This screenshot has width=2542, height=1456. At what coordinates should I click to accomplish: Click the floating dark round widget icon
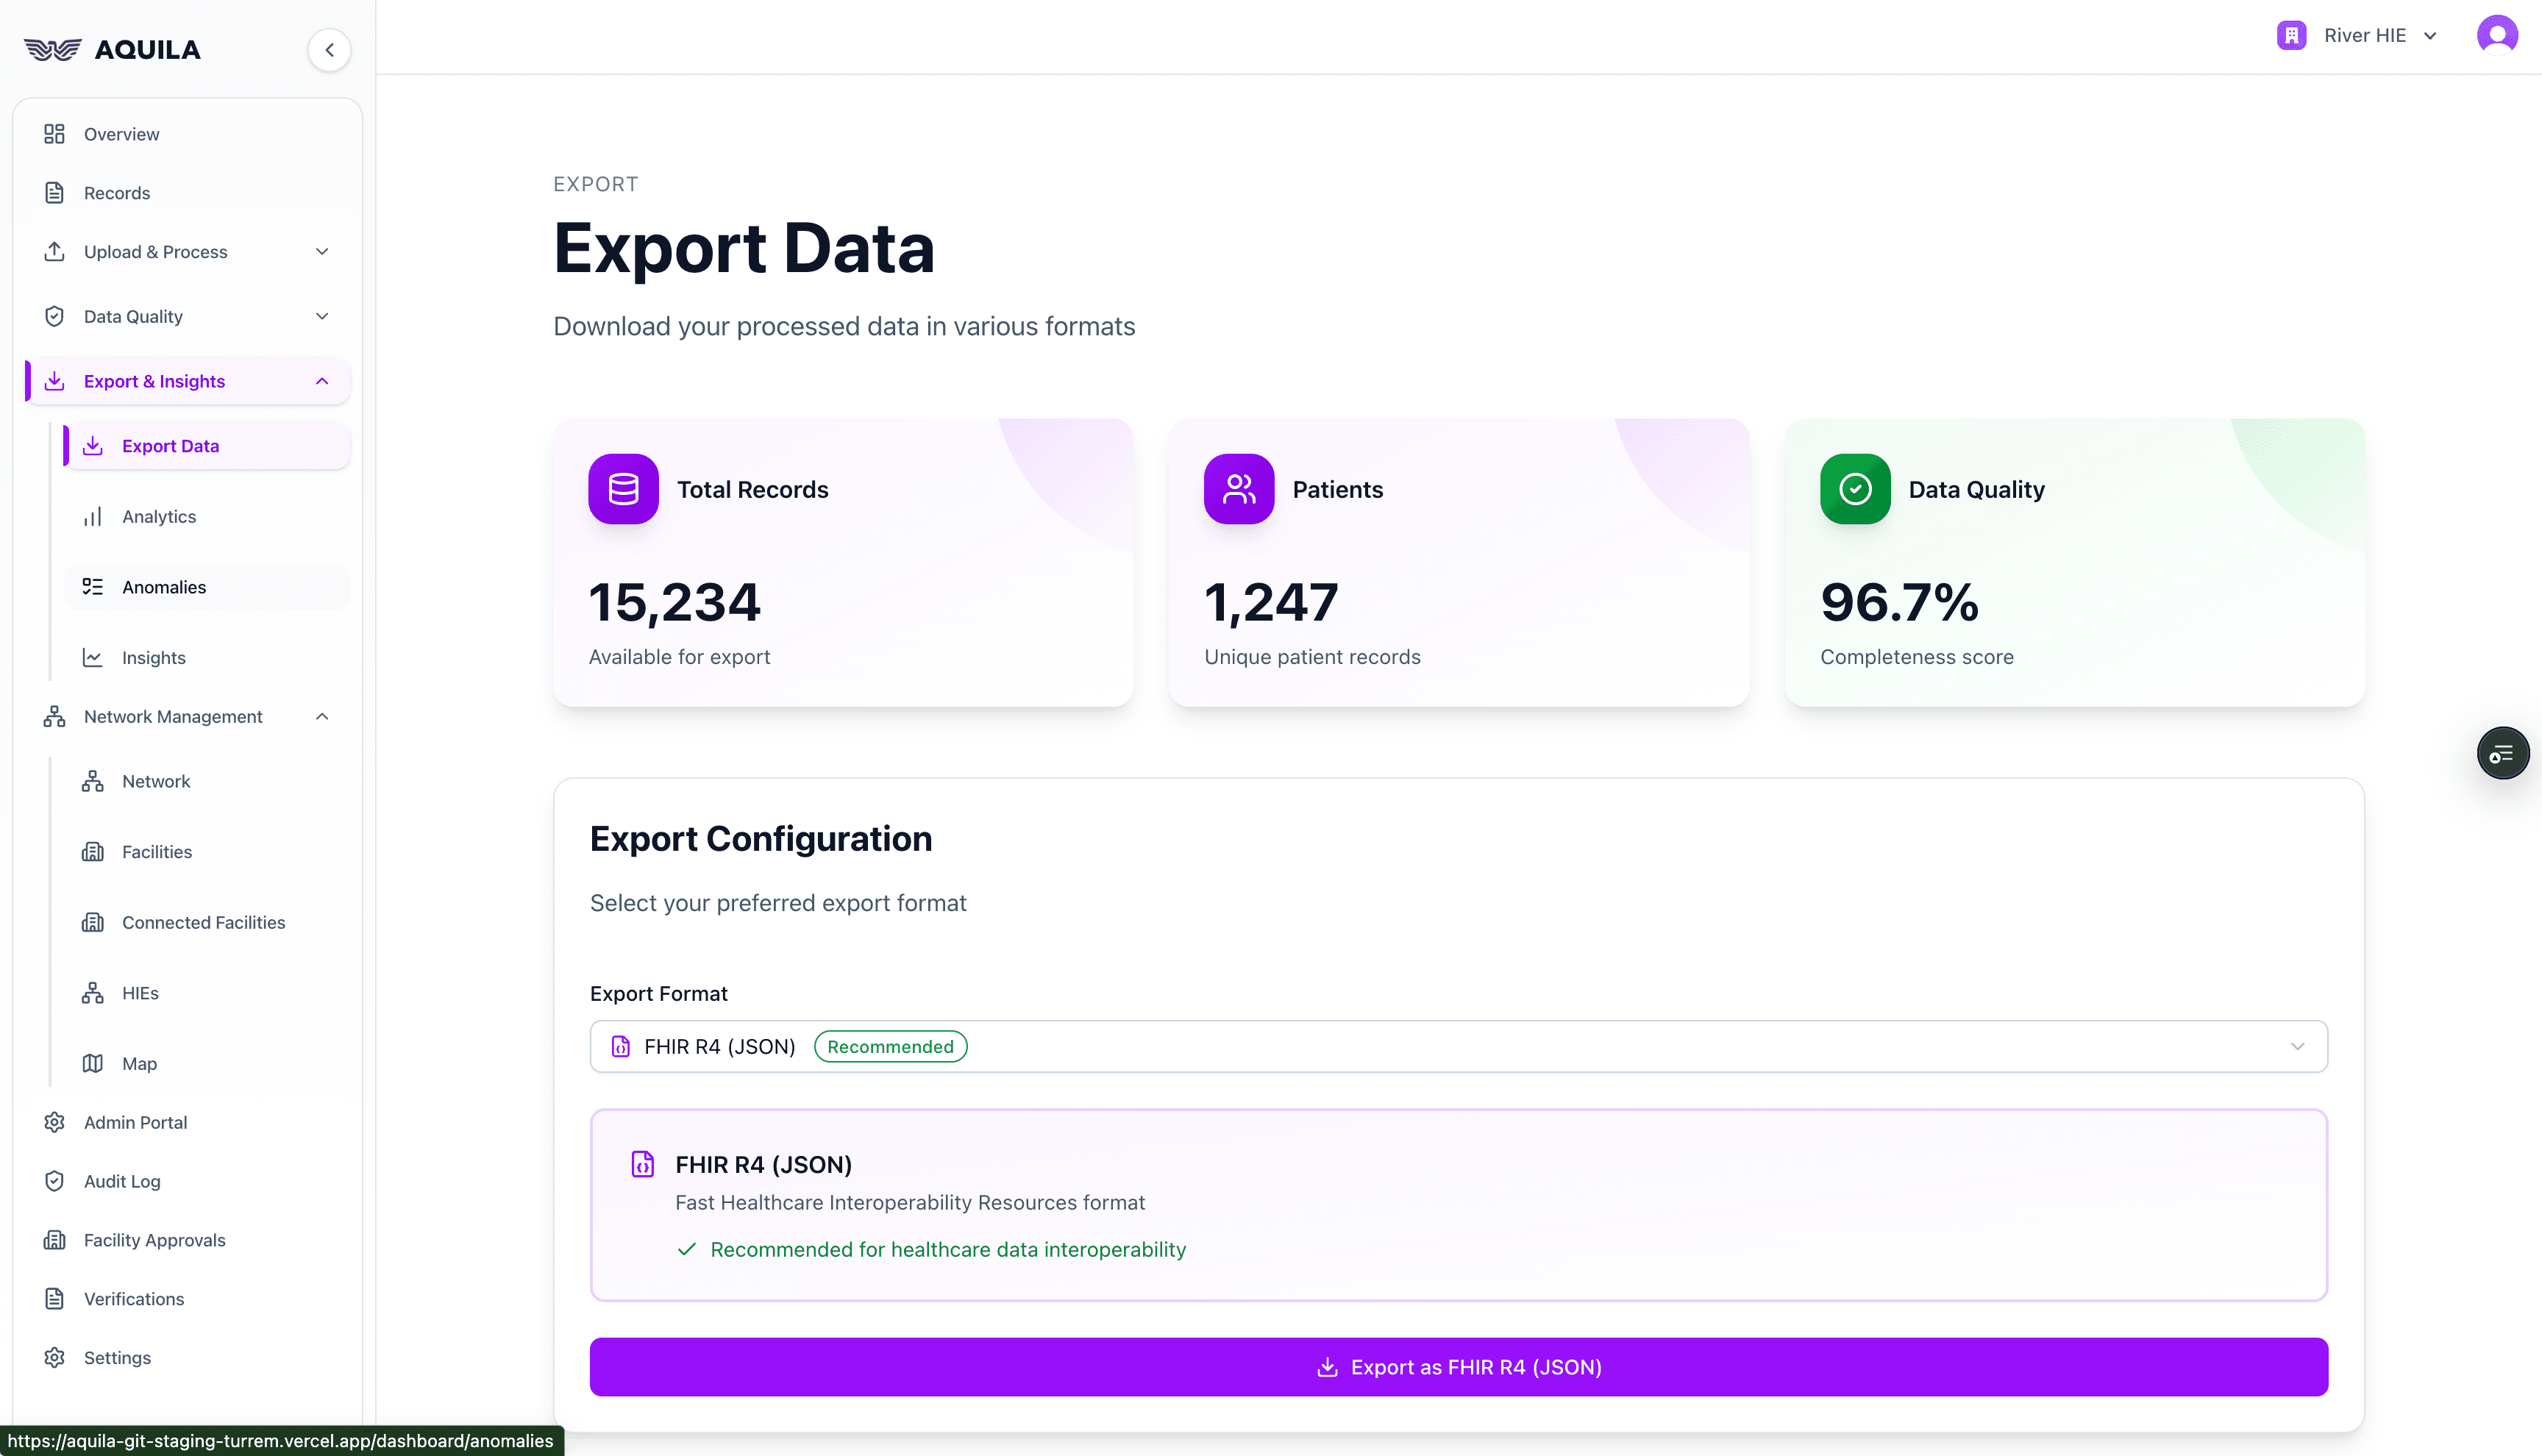point(2502,753)
